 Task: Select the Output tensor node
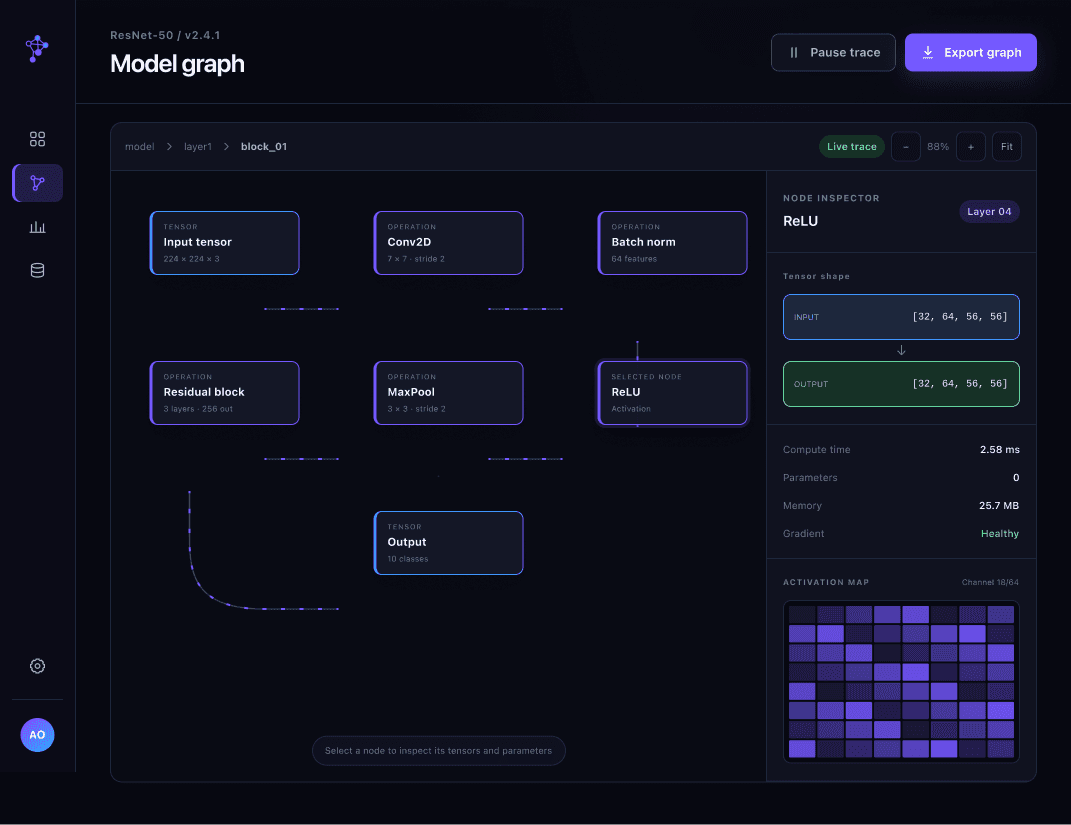click(449, 543)
